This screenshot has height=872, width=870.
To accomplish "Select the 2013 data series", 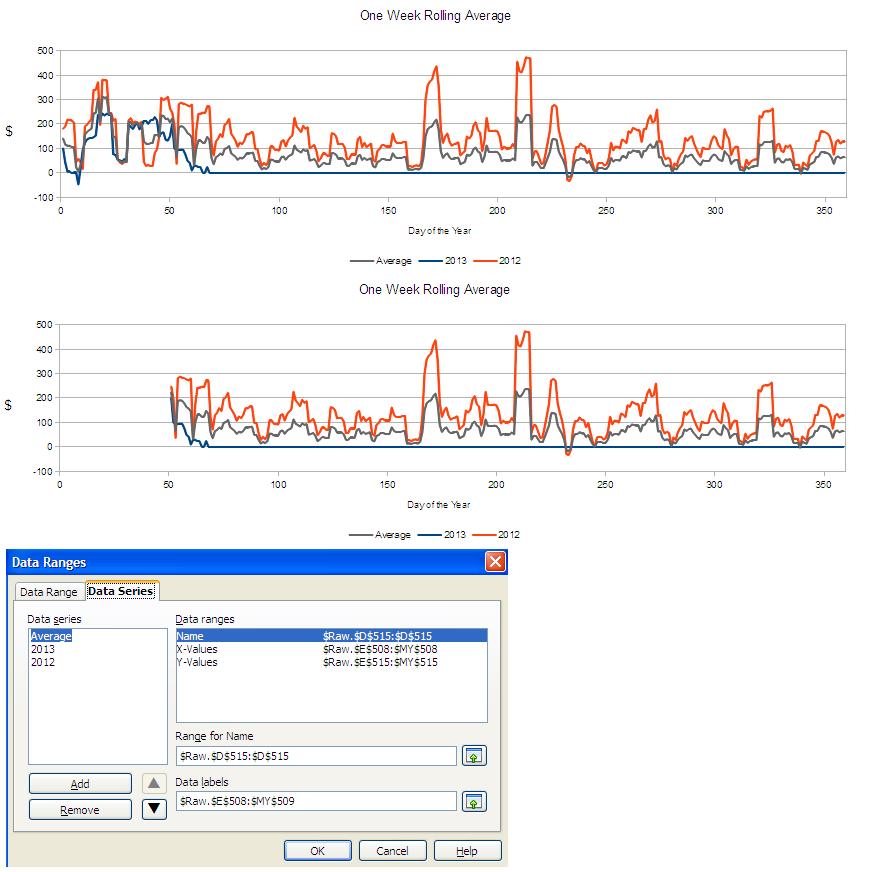I will click(x=43, y=649).
